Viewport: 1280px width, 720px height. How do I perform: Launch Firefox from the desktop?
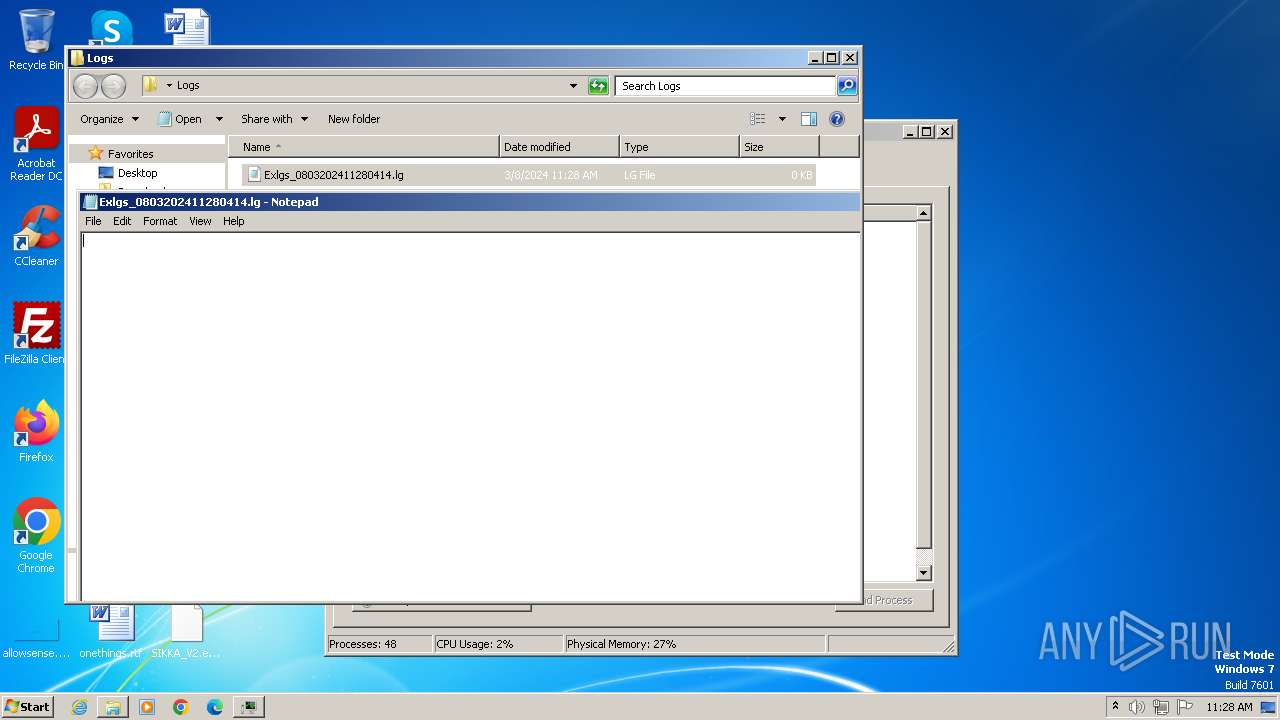pyautogui.click(x=36, y=432)
